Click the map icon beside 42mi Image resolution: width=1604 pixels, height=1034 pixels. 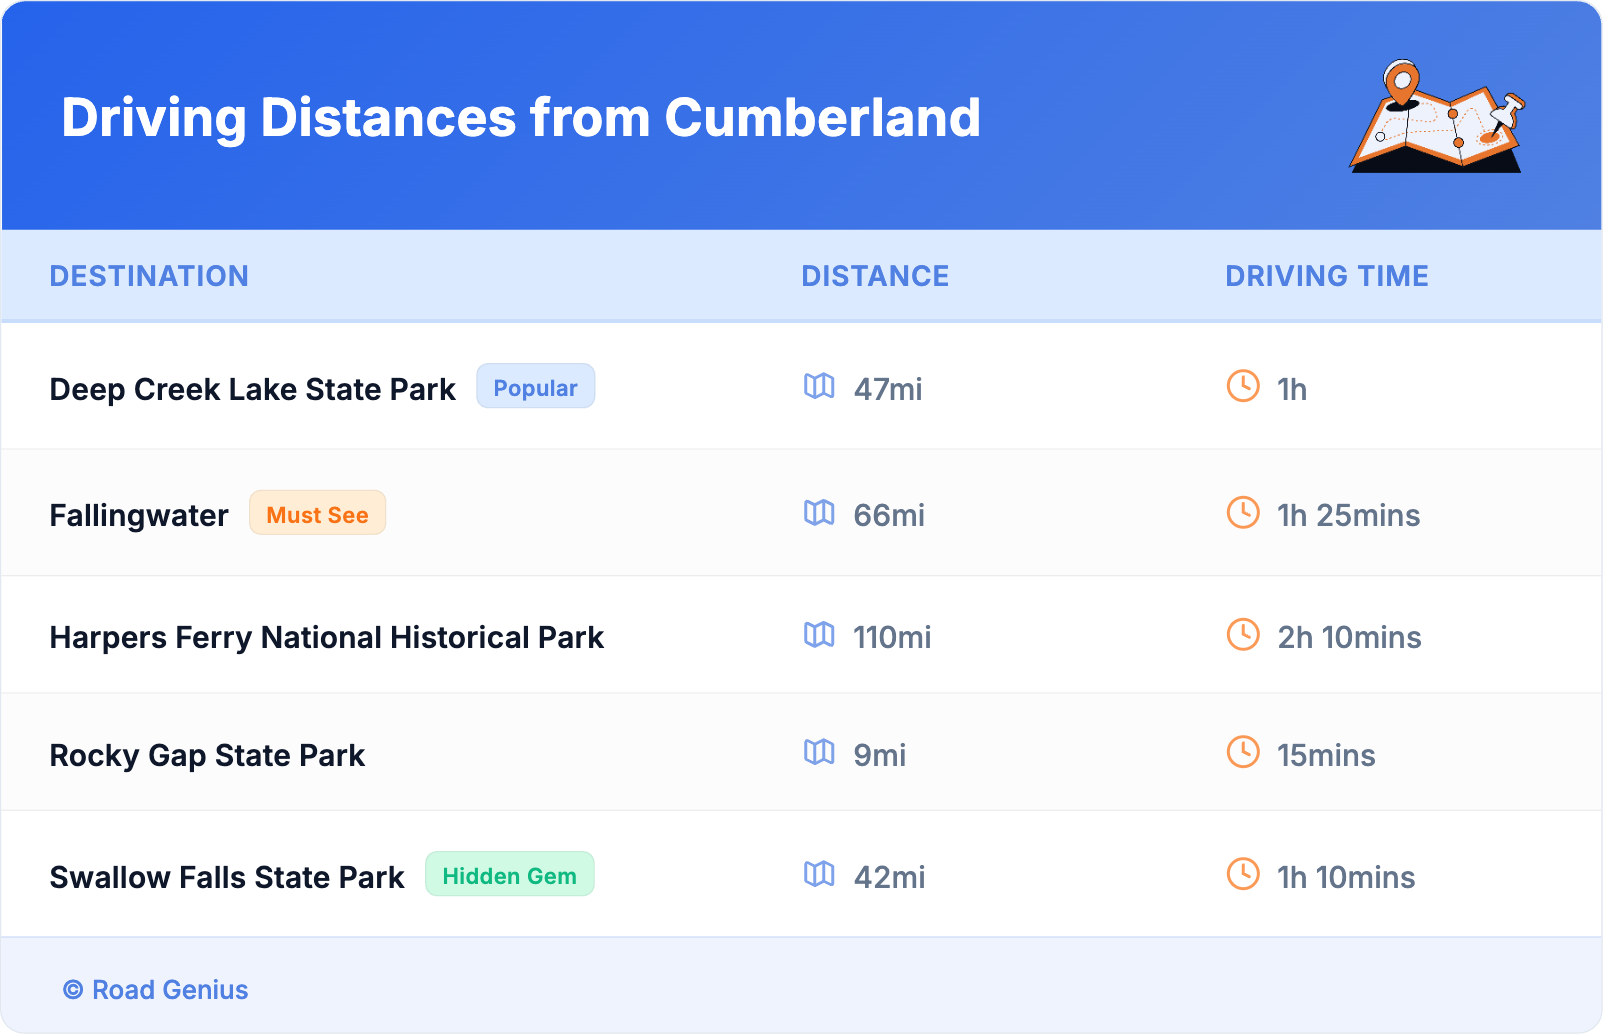click(x=819, y=875)
